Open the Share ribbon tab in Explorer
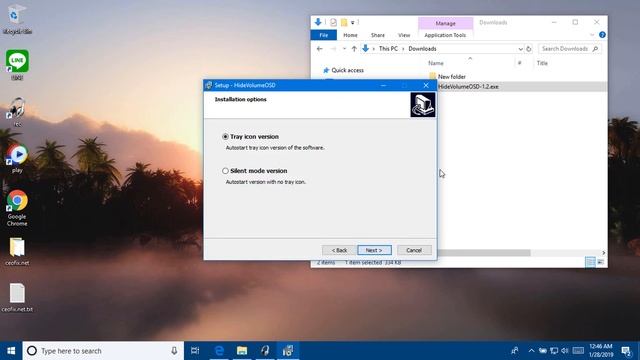The image size is (640, 360). (x=378, y=35)
